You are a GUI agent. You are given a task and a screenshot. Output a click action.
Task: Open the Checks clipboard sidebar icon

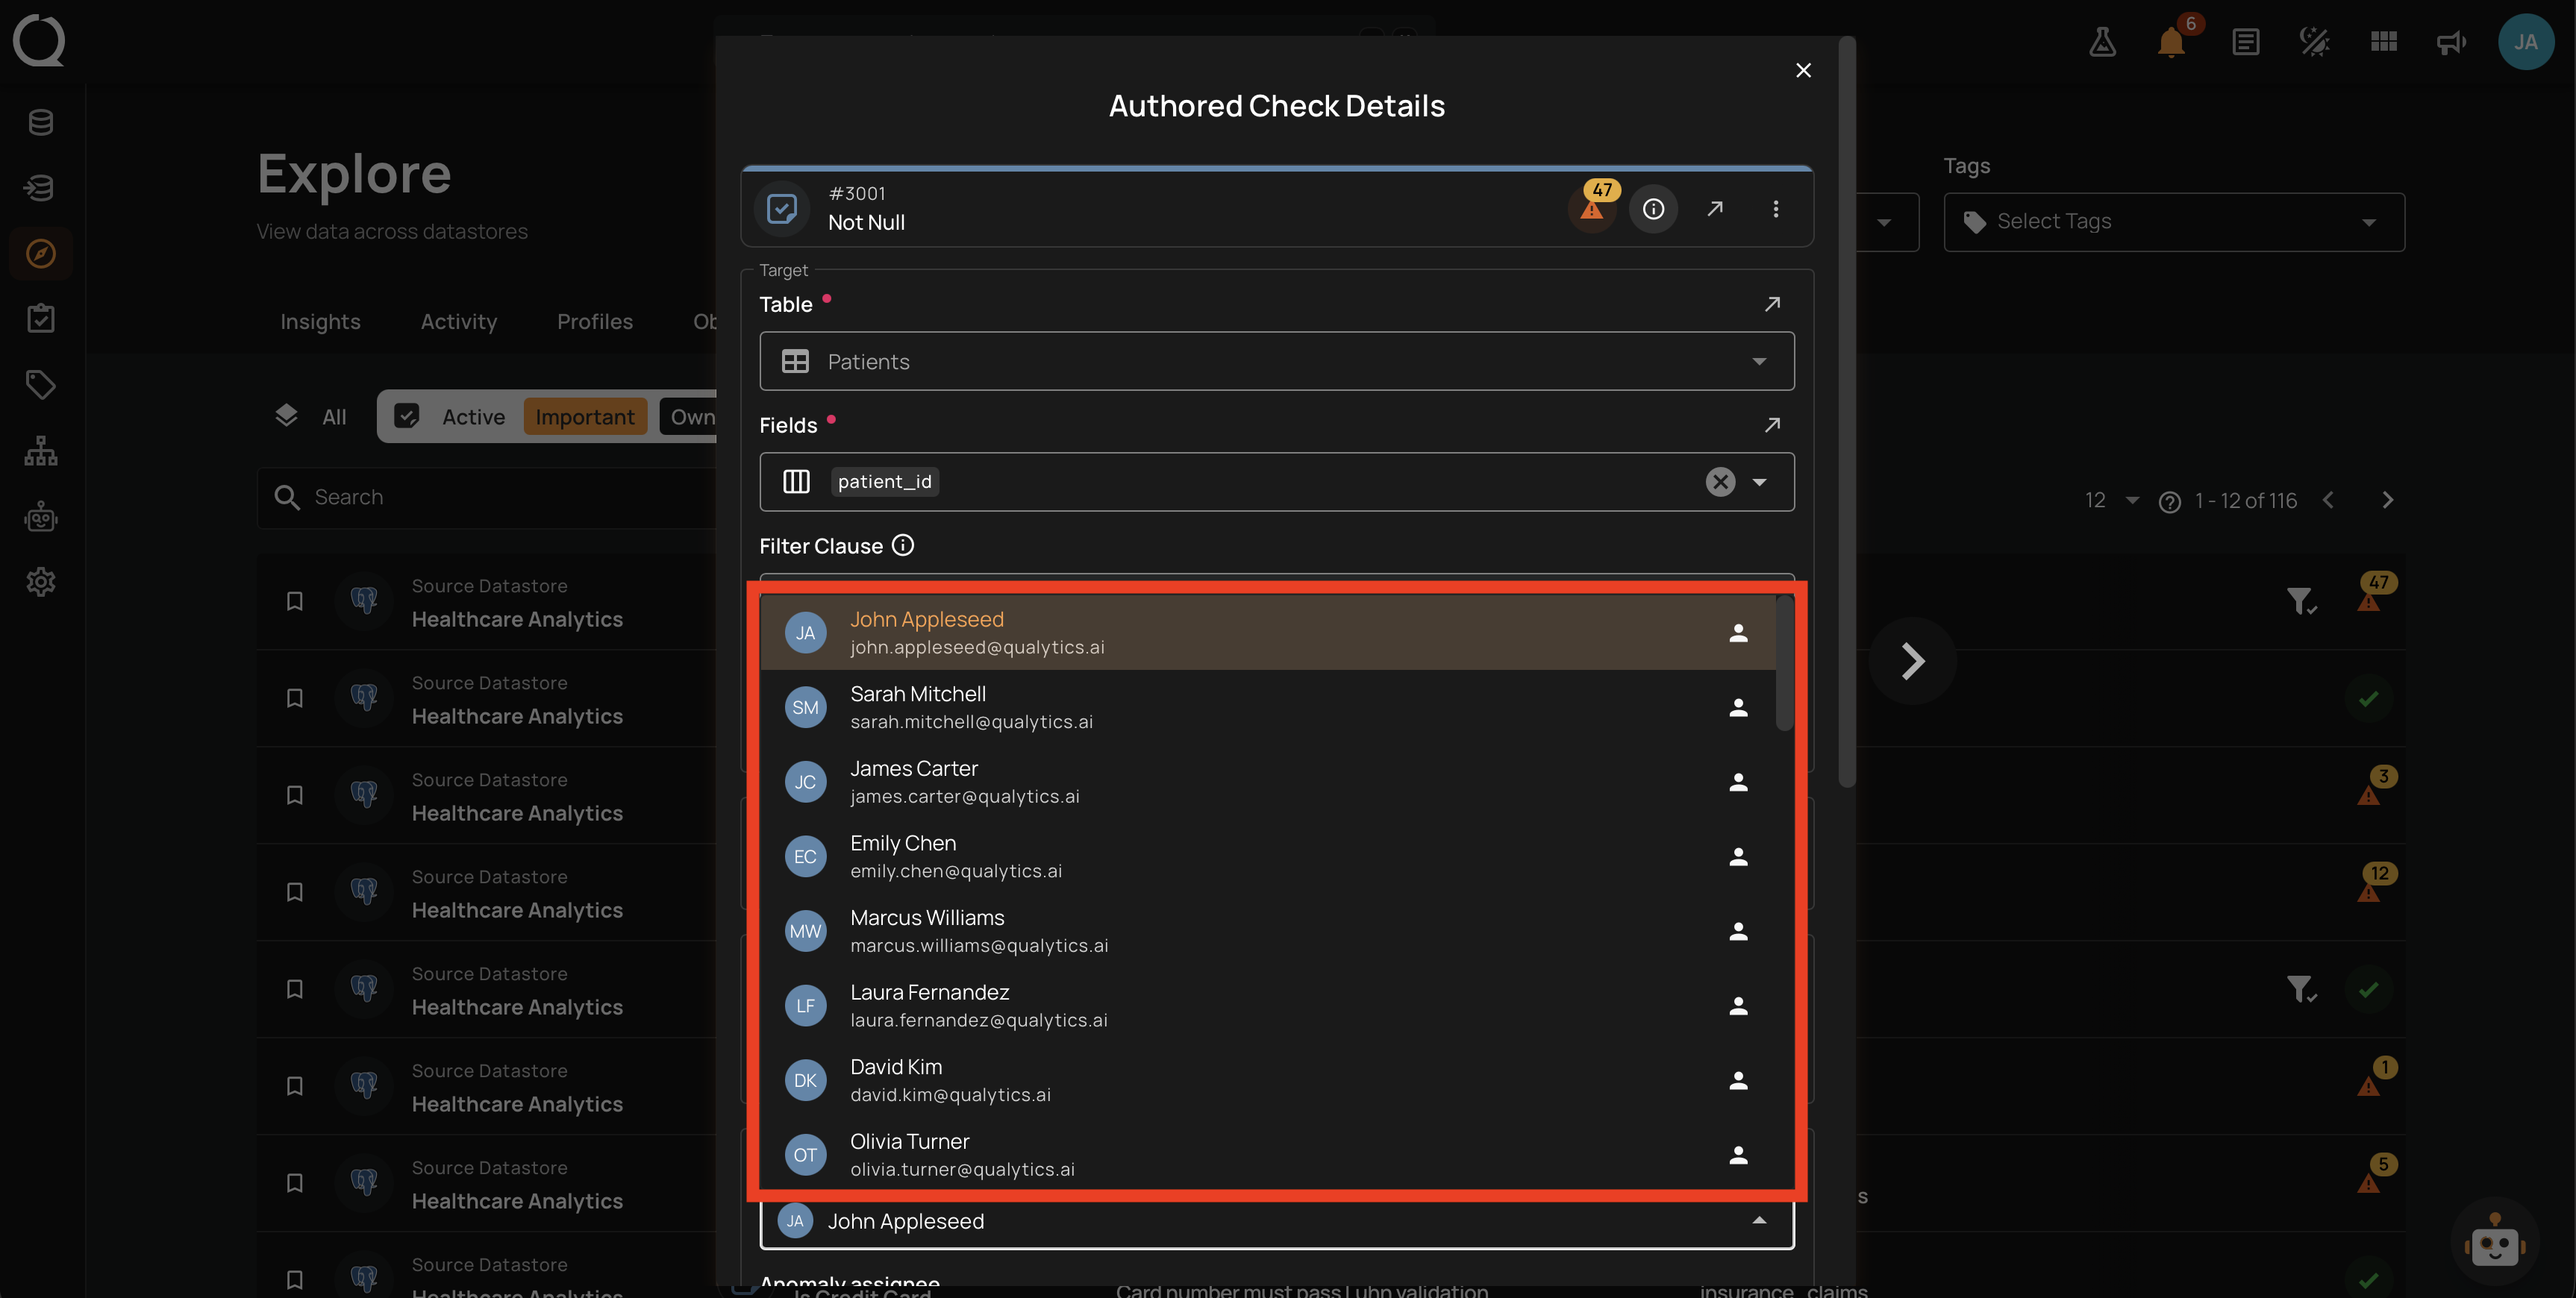(x=41, y=319)
